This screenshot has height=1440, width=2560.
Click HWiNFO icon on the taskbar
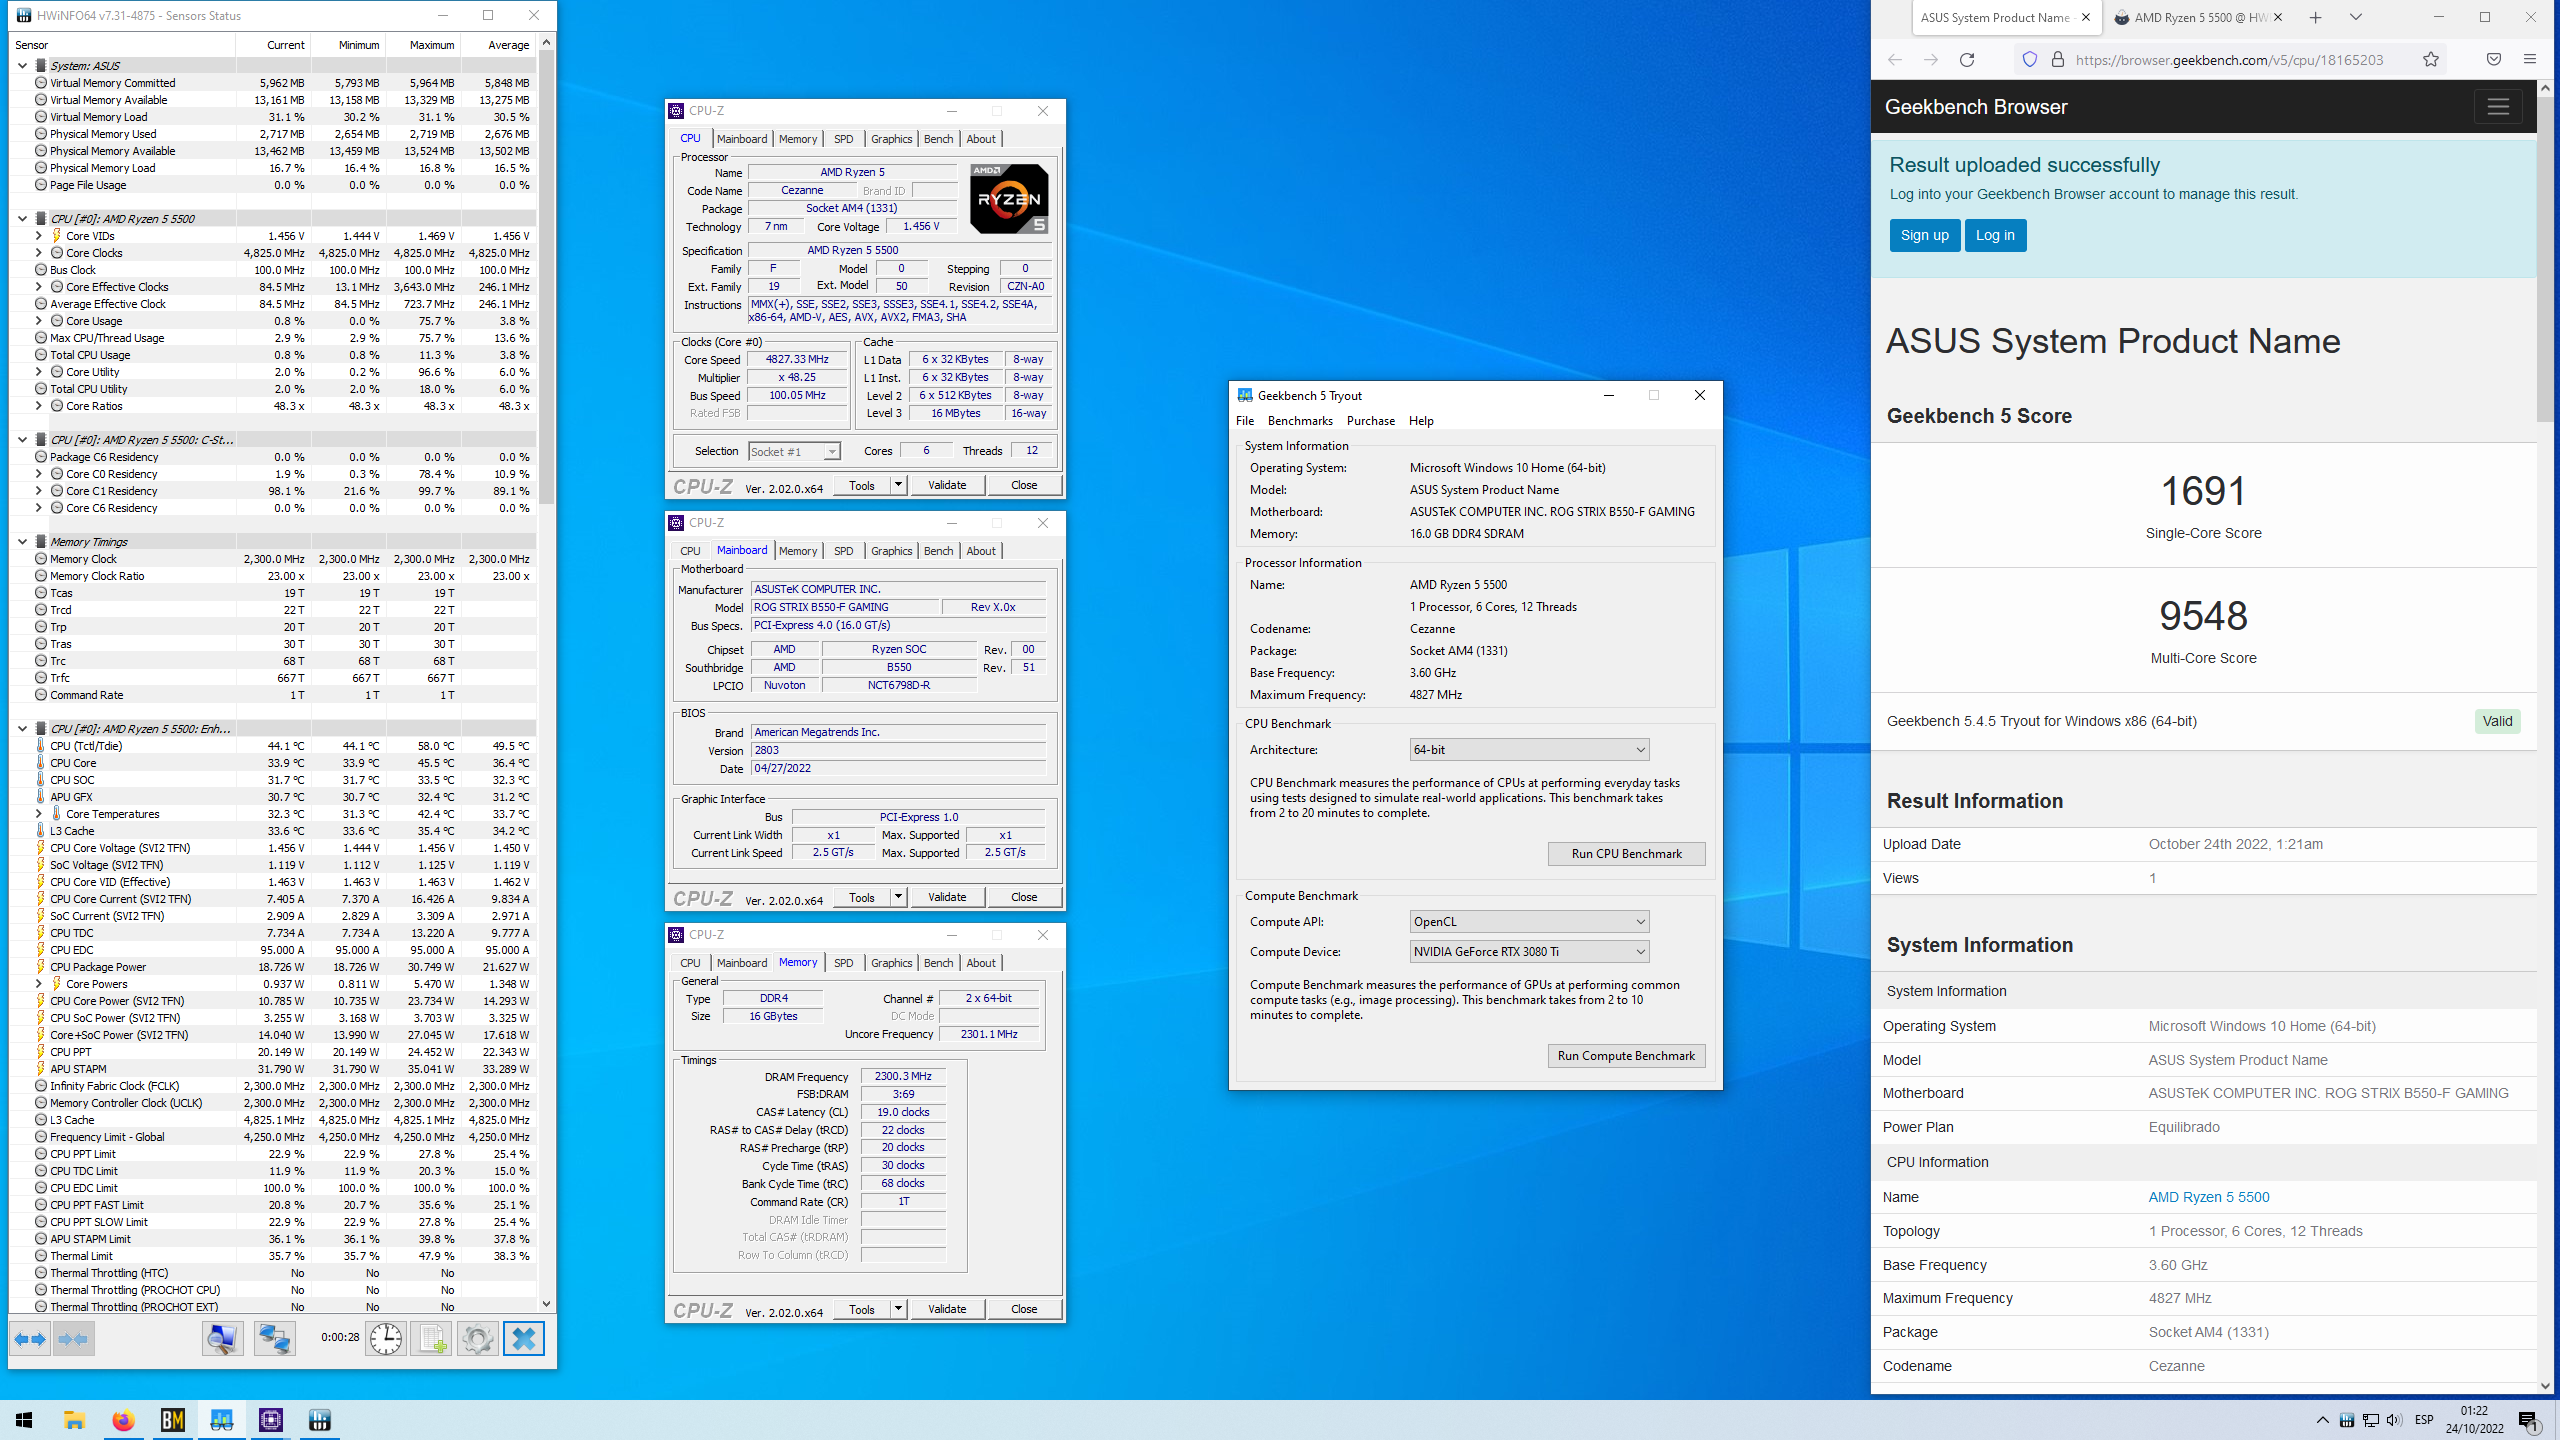pos(320,1420)
